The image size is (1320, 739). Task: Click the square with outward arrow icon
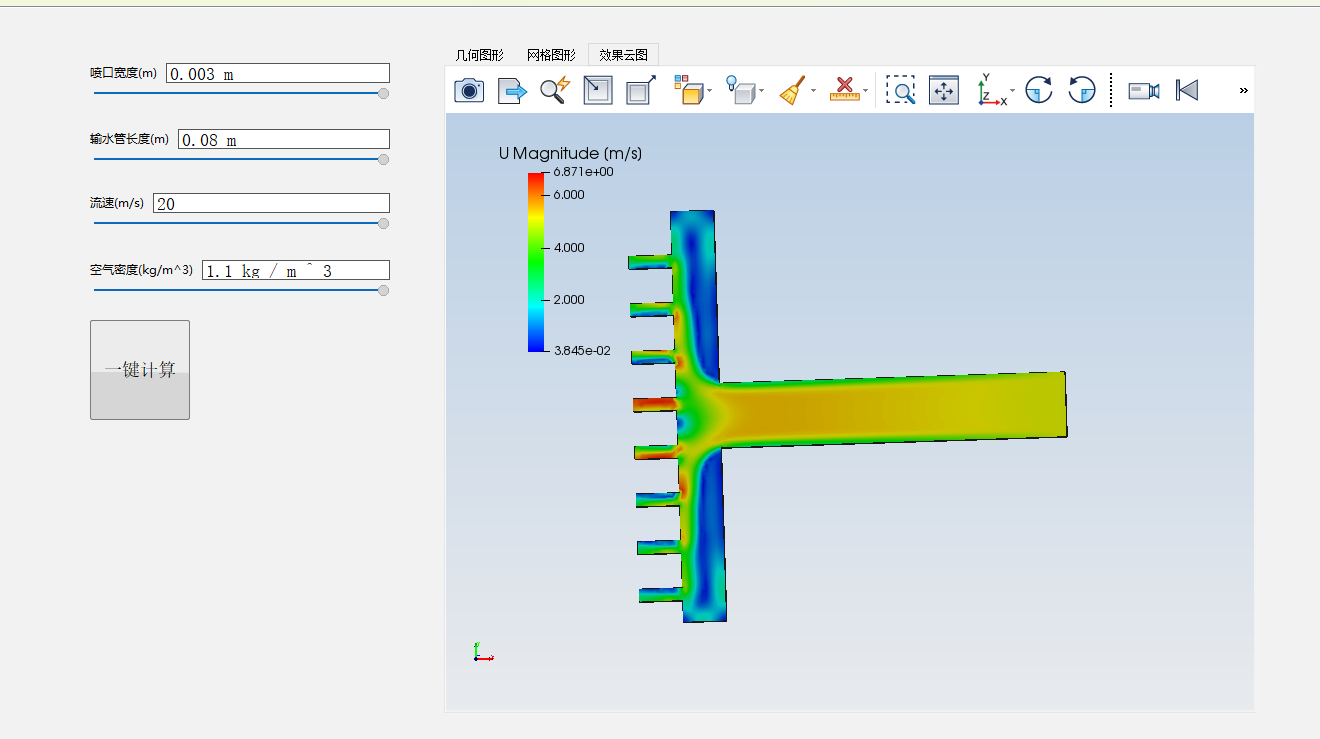coord(640,90)
